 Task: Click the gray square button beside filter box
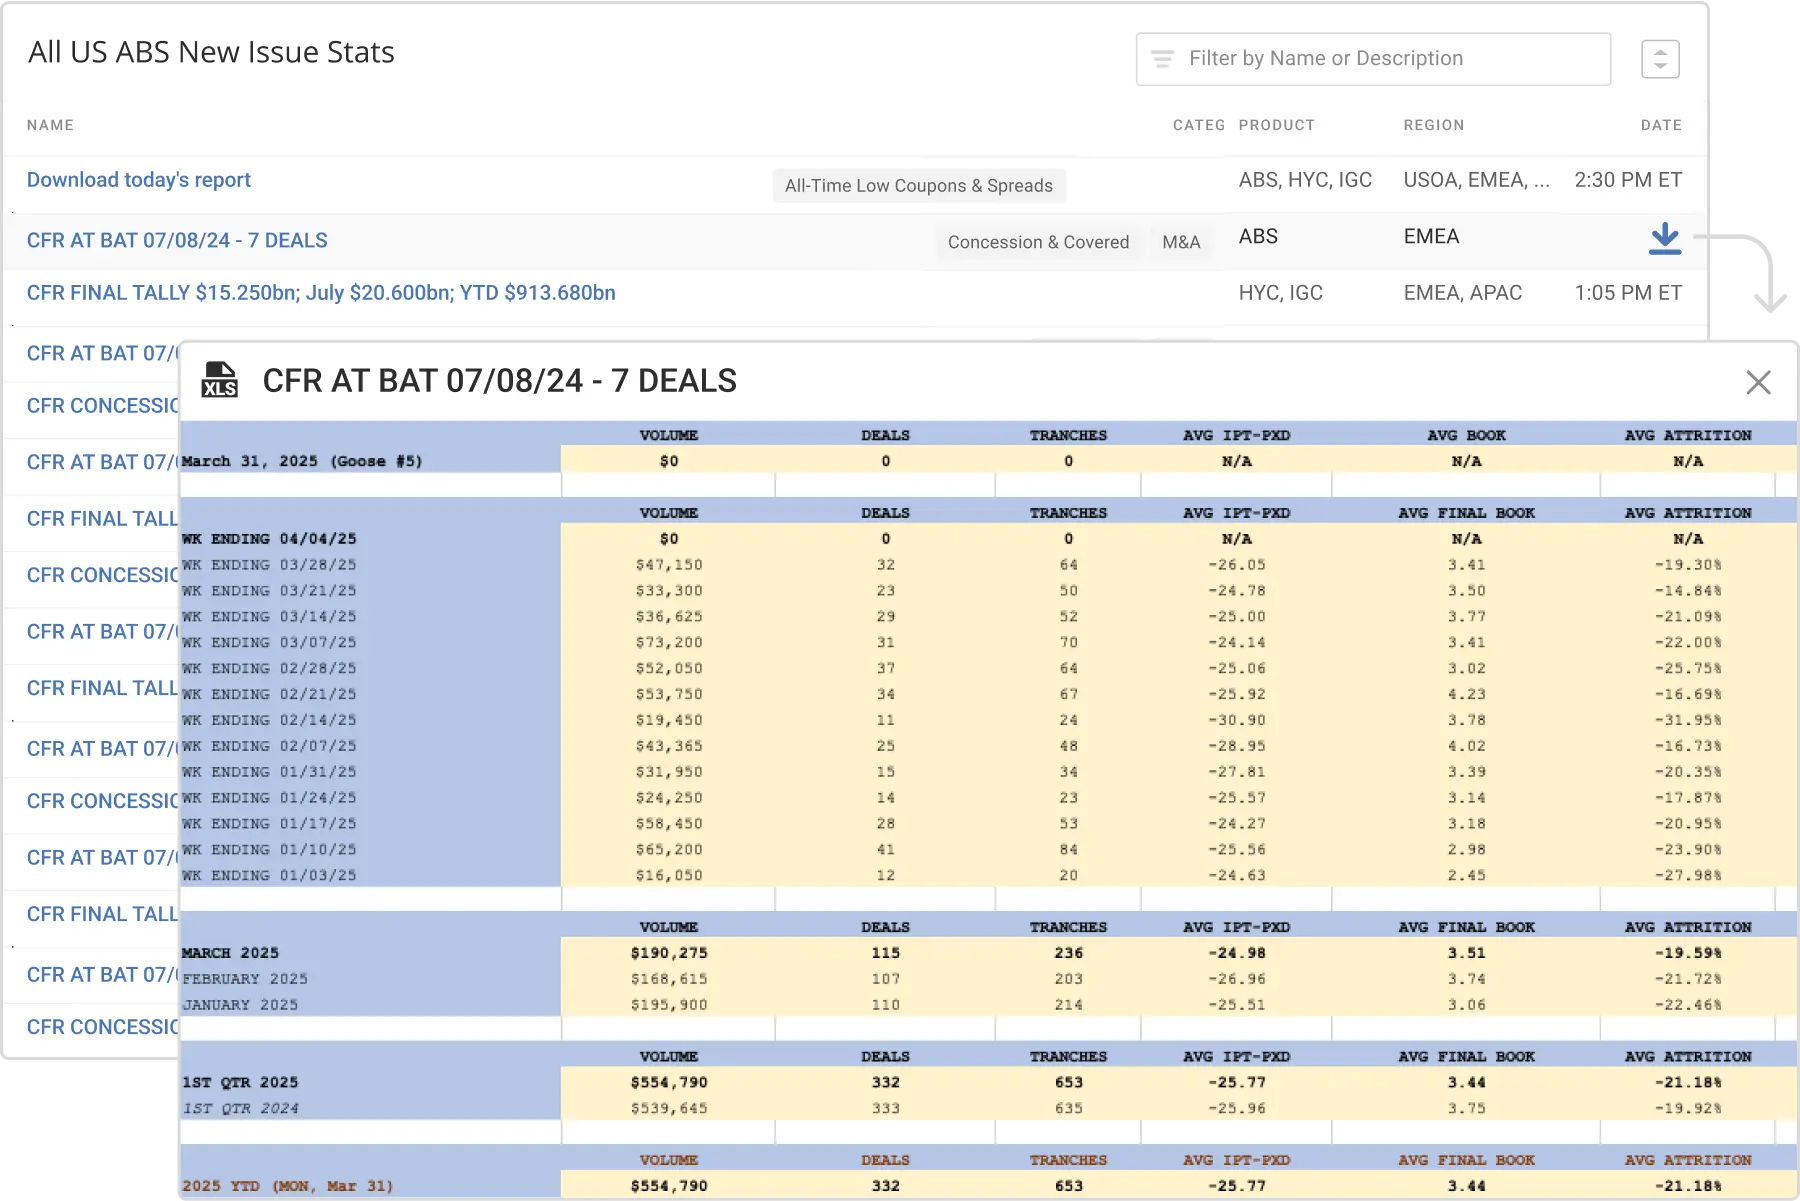pyautogui.click(x=1659, y=56)
